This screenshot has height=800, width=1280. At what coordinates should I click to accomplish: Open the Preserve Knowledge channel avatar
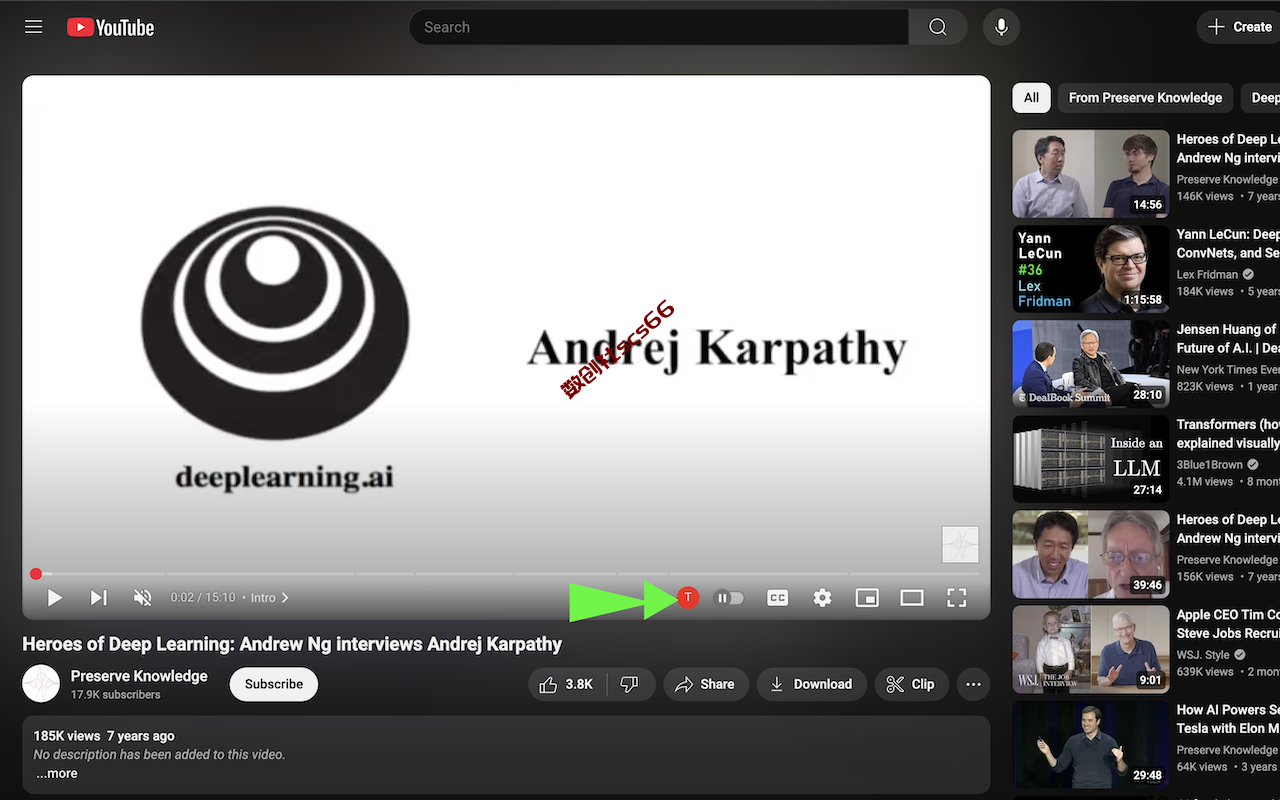click(x=41, y=684)
